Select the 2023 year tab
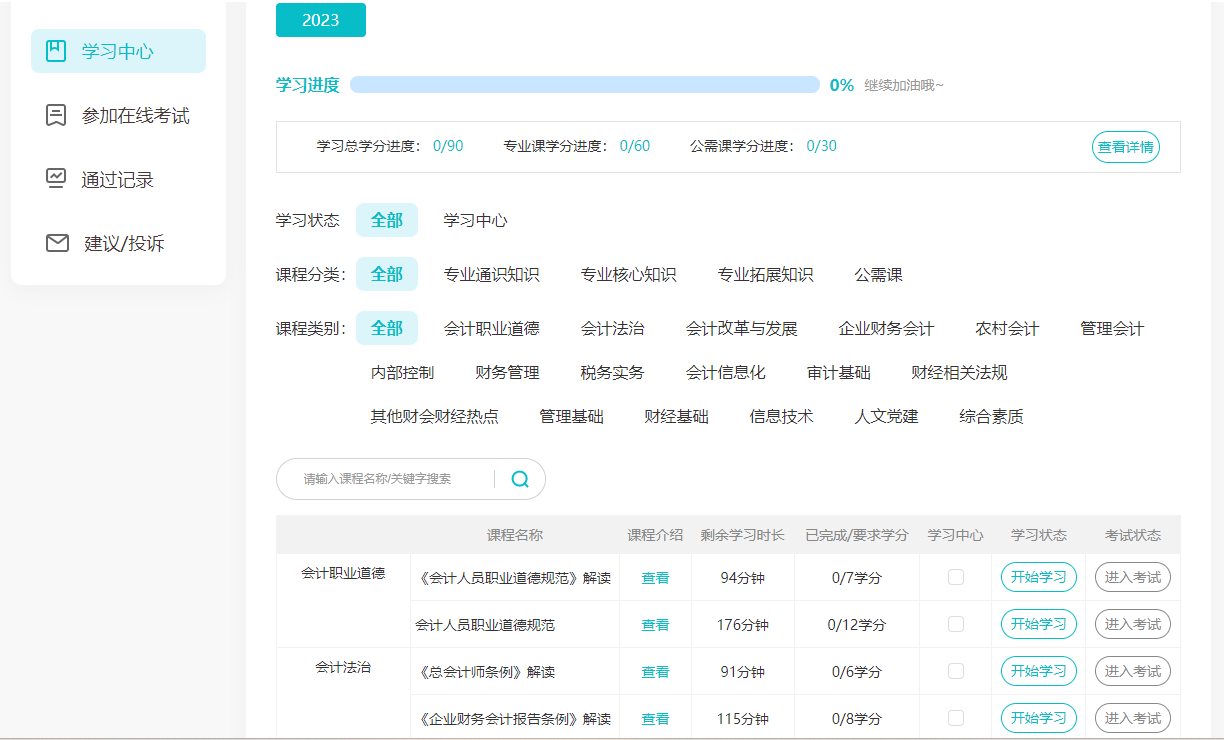The height and width of the screenshot is (740, 1224). [x=320, y=20]
